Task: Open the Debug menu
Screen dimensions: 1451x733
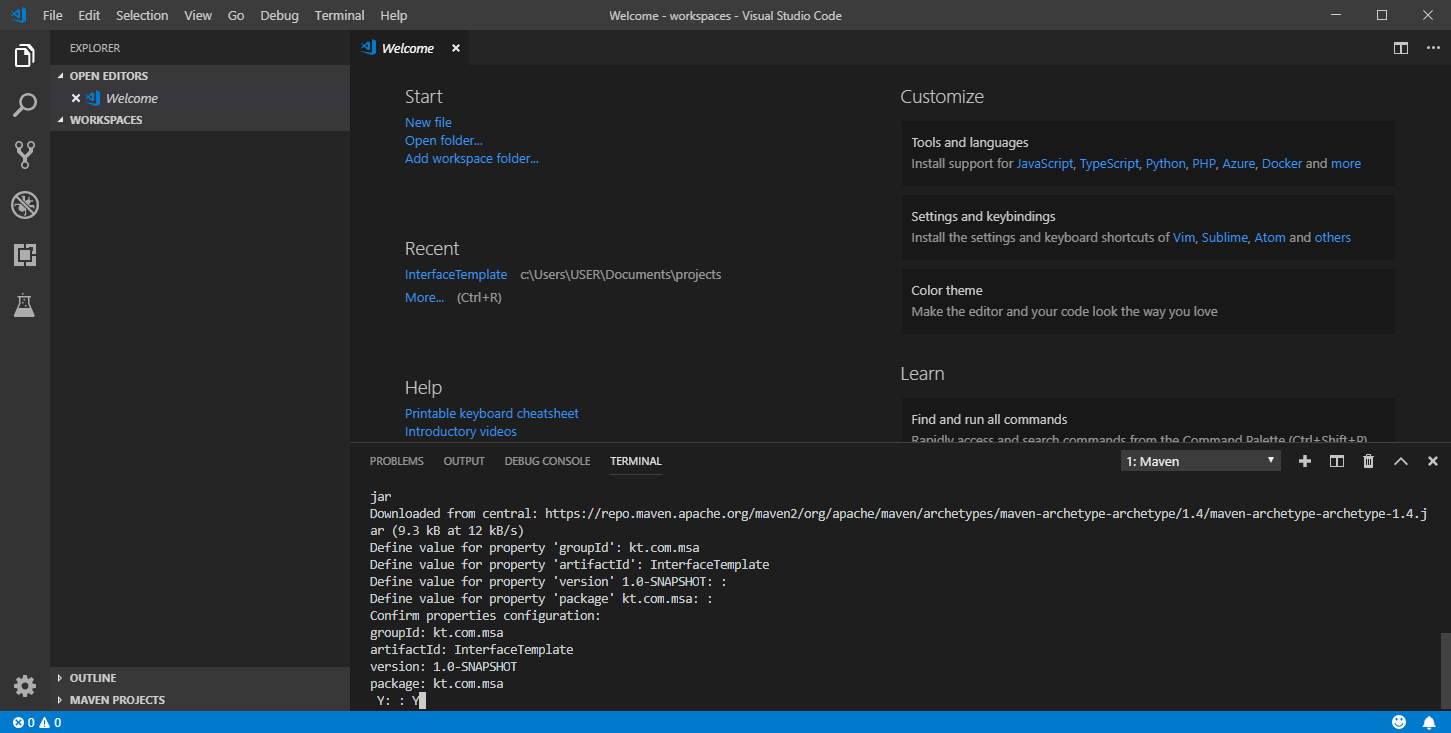Action: pyautogui.click(x=279, y=16)
